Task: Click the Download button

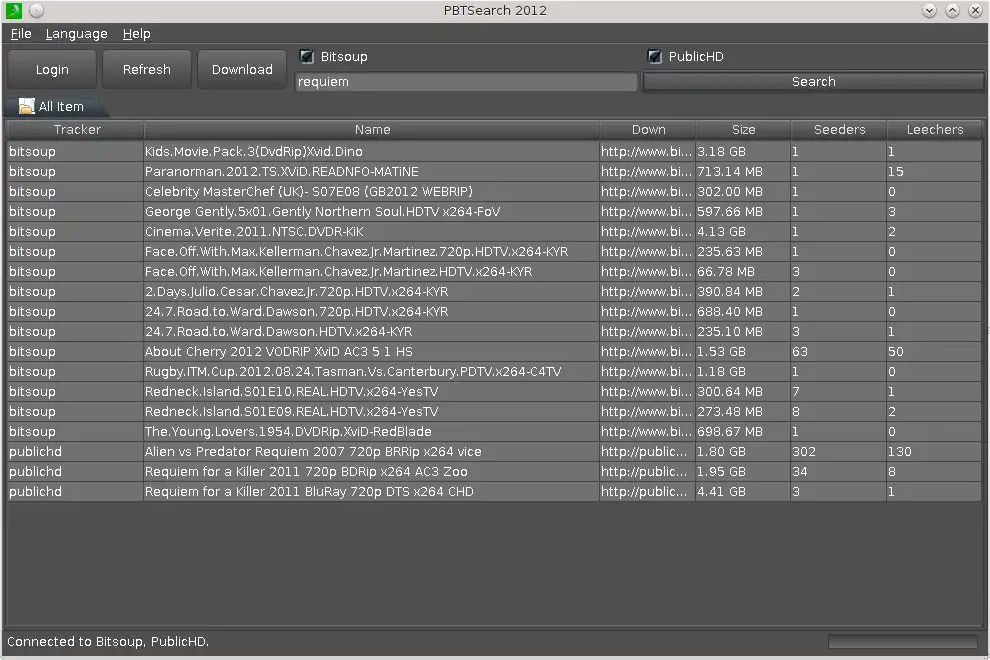Action: point(242,69)
